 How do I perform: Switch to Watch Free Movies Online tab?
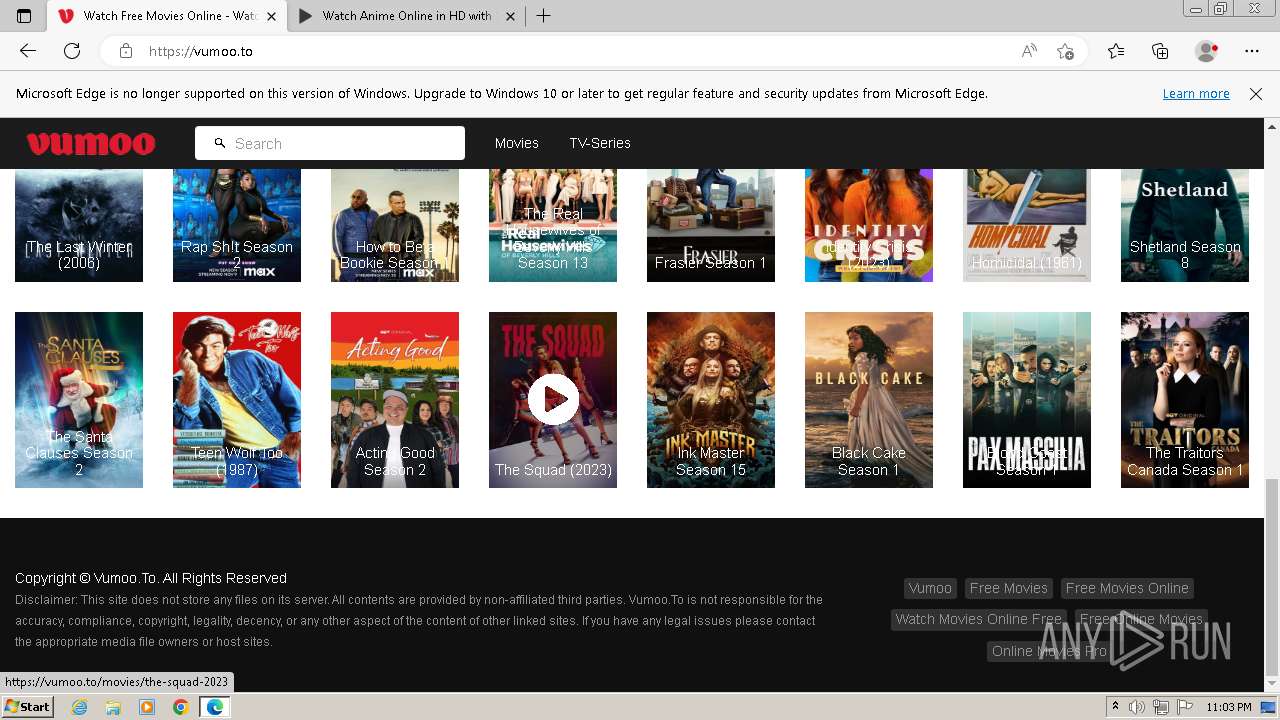tap(168, 16)
